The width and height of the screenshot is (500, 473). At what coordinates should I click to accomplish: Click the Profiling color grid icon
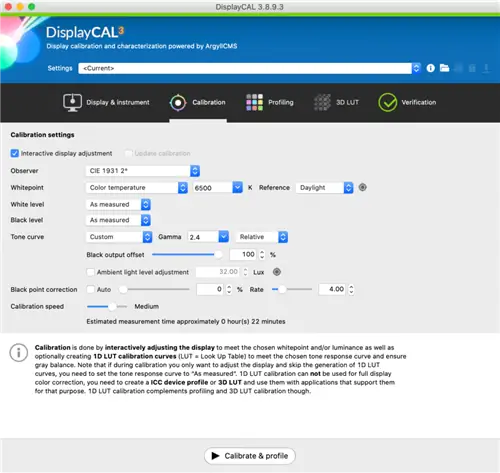(x=254, y=102)
